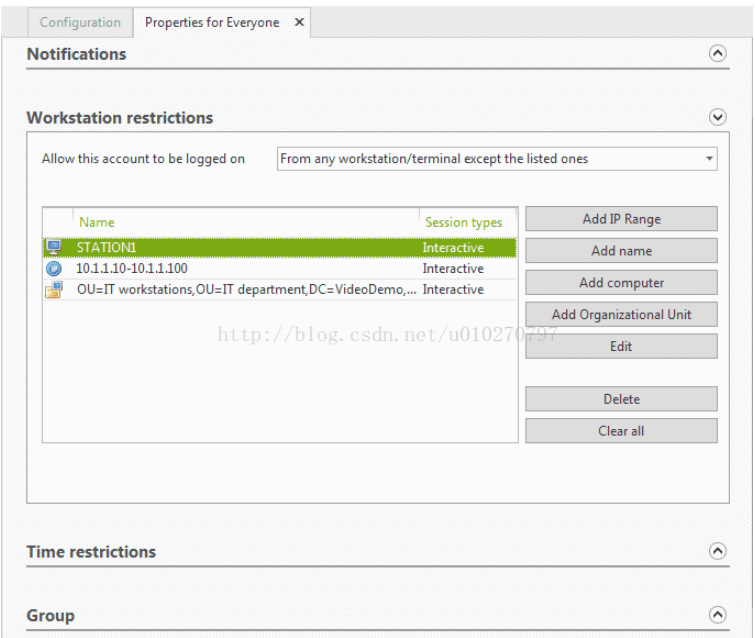Click the Organizational Unit folder icon
Image resolution: width=755 pixels, height=638 pixels.
click(54, 290)
